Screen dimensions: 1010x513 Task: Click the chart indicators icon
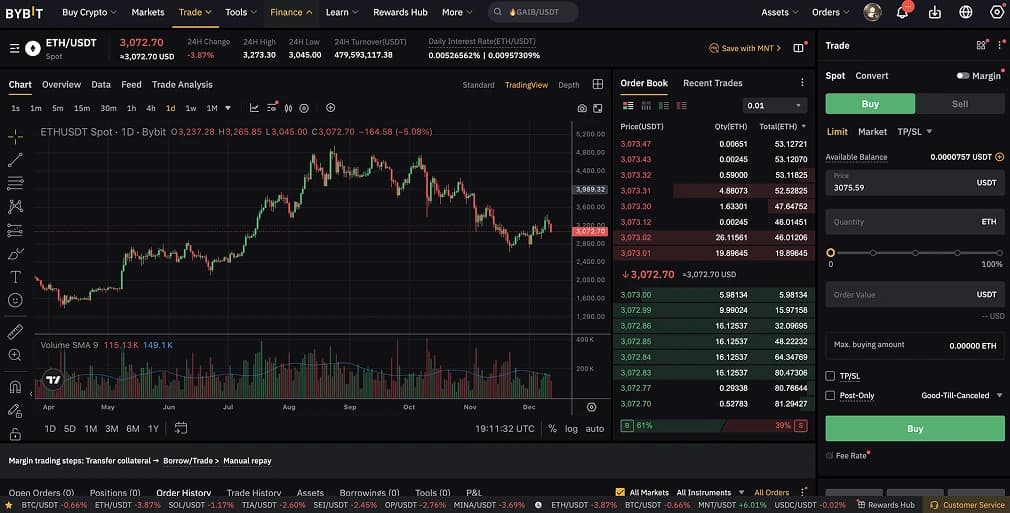(254, 108)
